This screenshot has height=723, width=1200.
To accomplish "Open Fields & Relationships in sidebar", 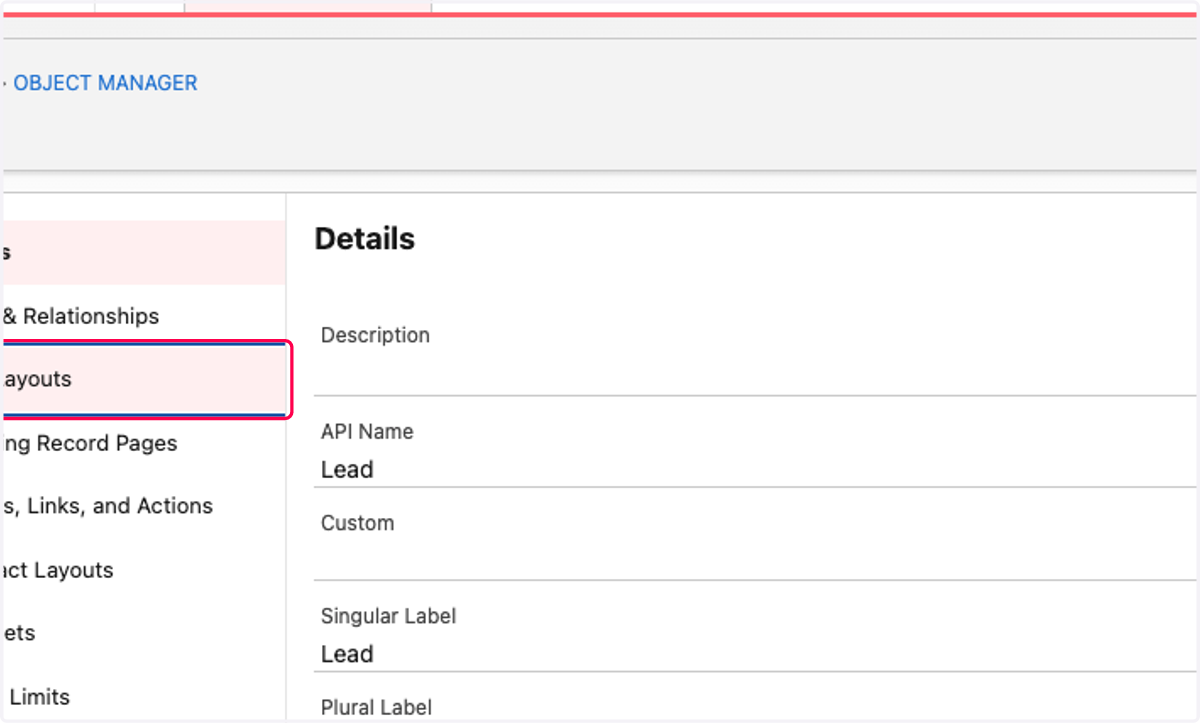I will coord(143,316).
